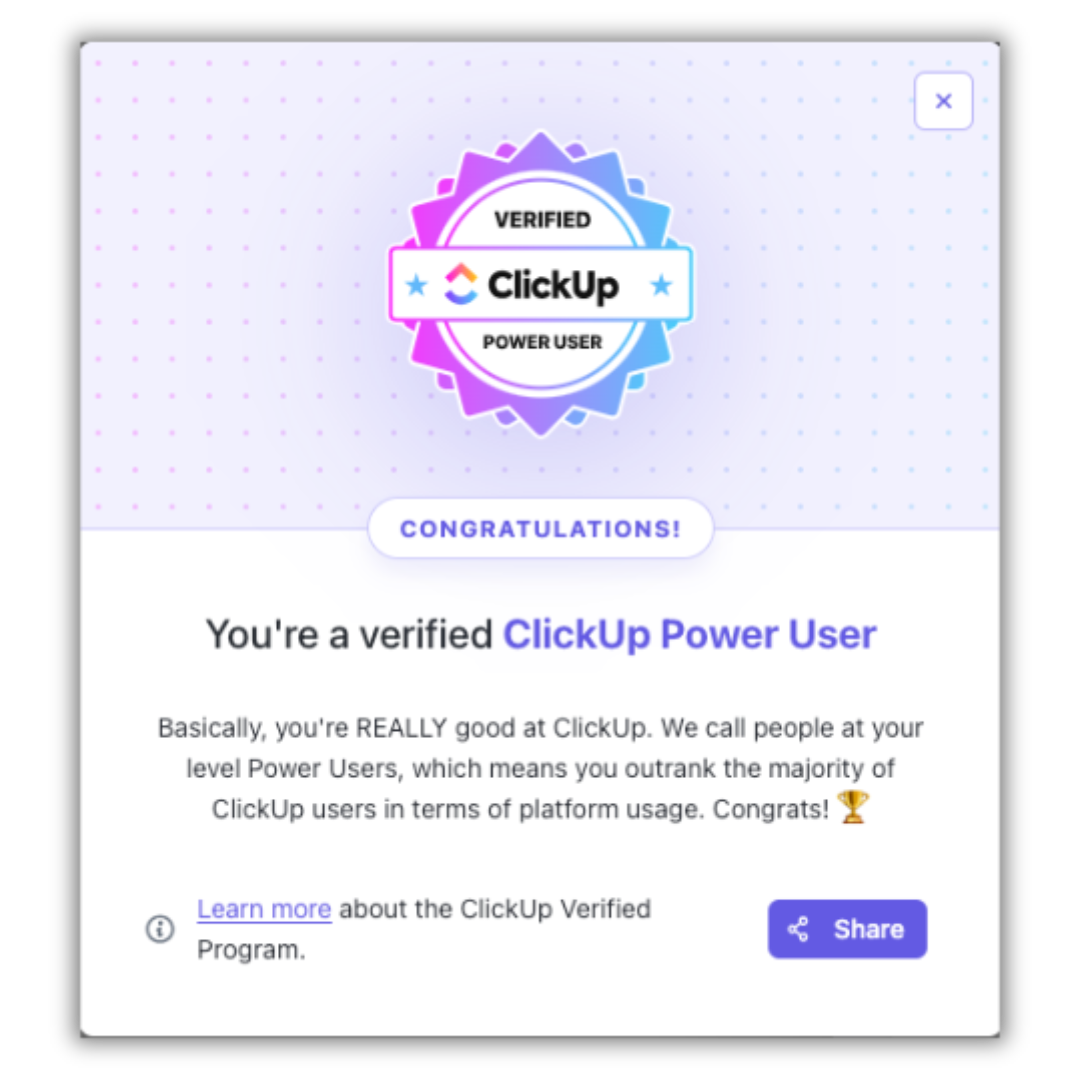Click the "Basically, you're REALLY good" paragraph

coord(541,769)
